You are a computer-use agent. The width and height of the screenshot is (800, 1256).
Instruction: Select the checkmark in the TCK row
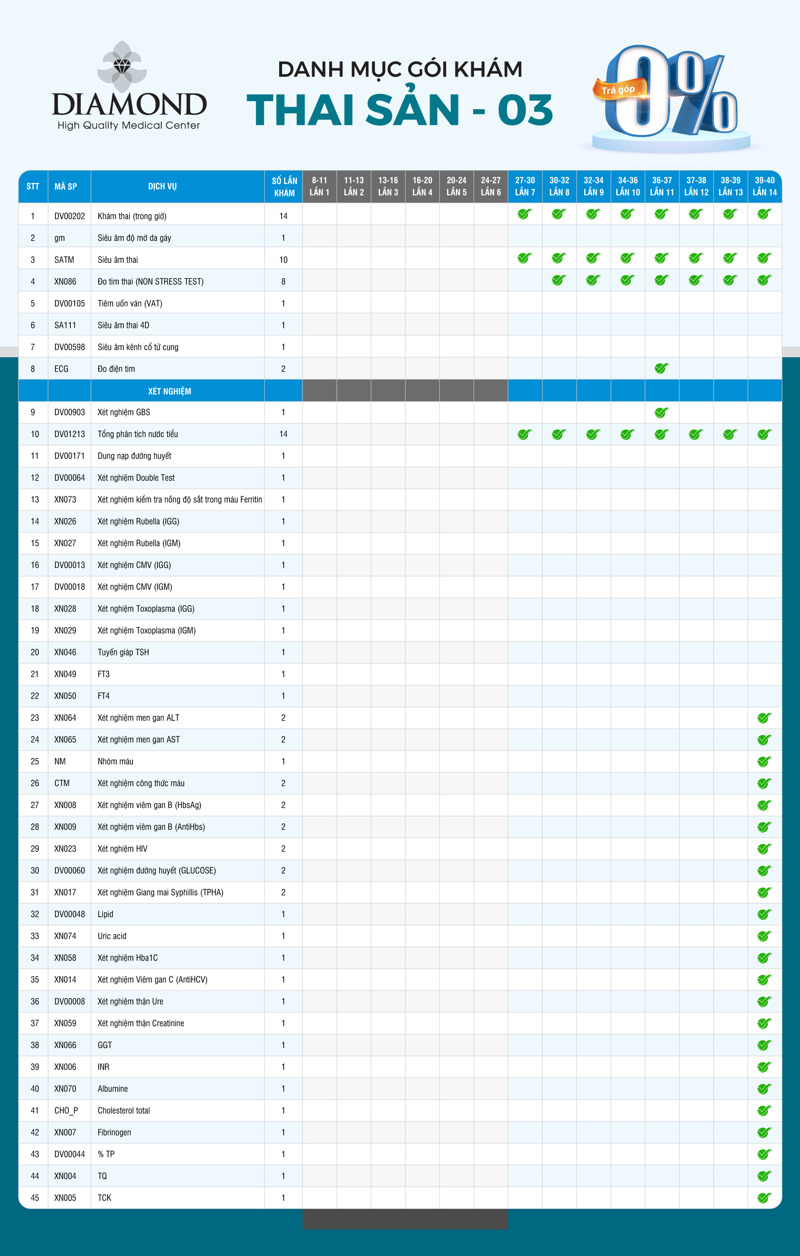point(764,1198)
